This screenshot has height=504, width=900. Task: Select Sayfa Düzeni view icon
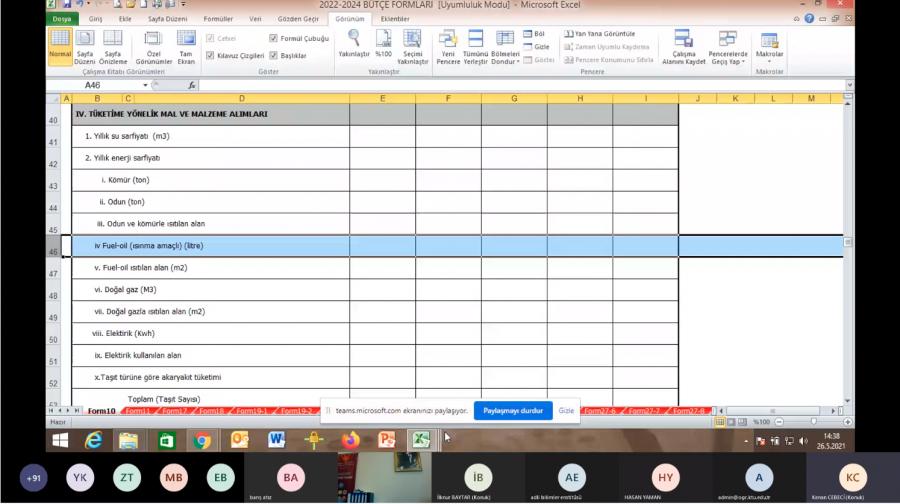(85, 46)
